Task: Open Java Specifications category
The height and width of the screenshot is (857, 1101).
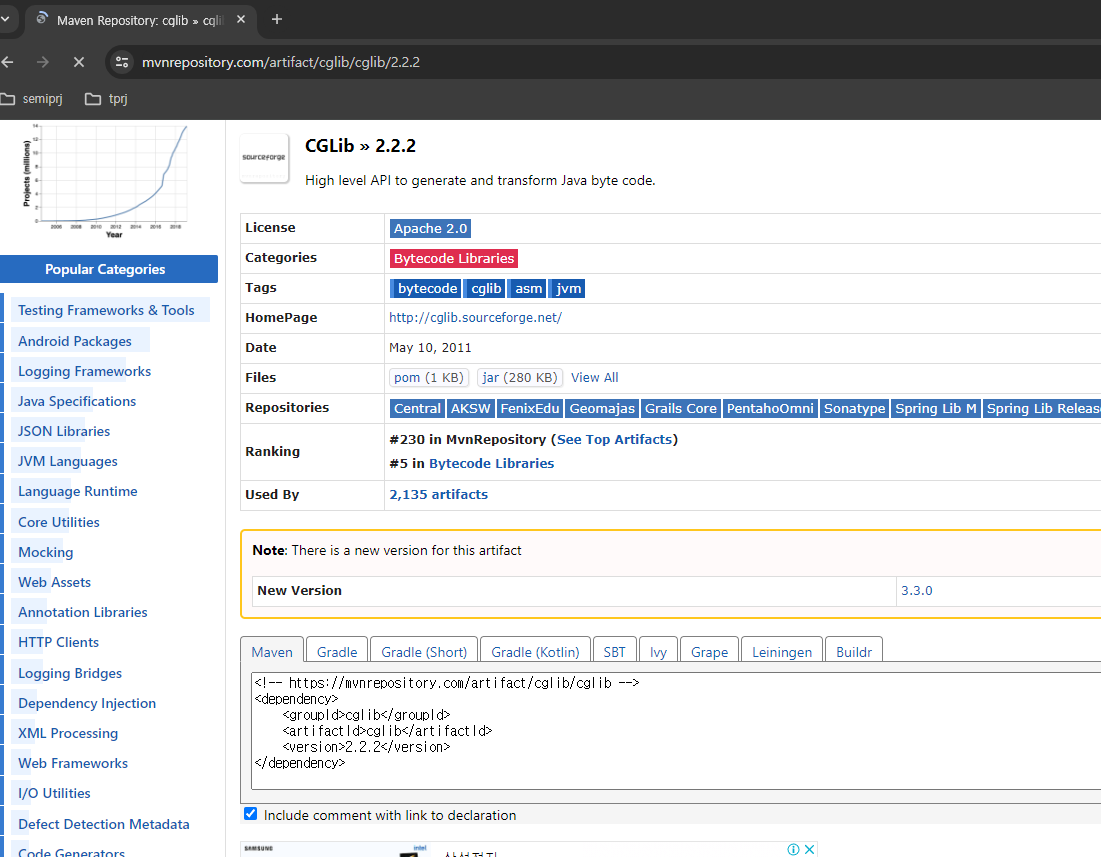Action: coord(77,401)
